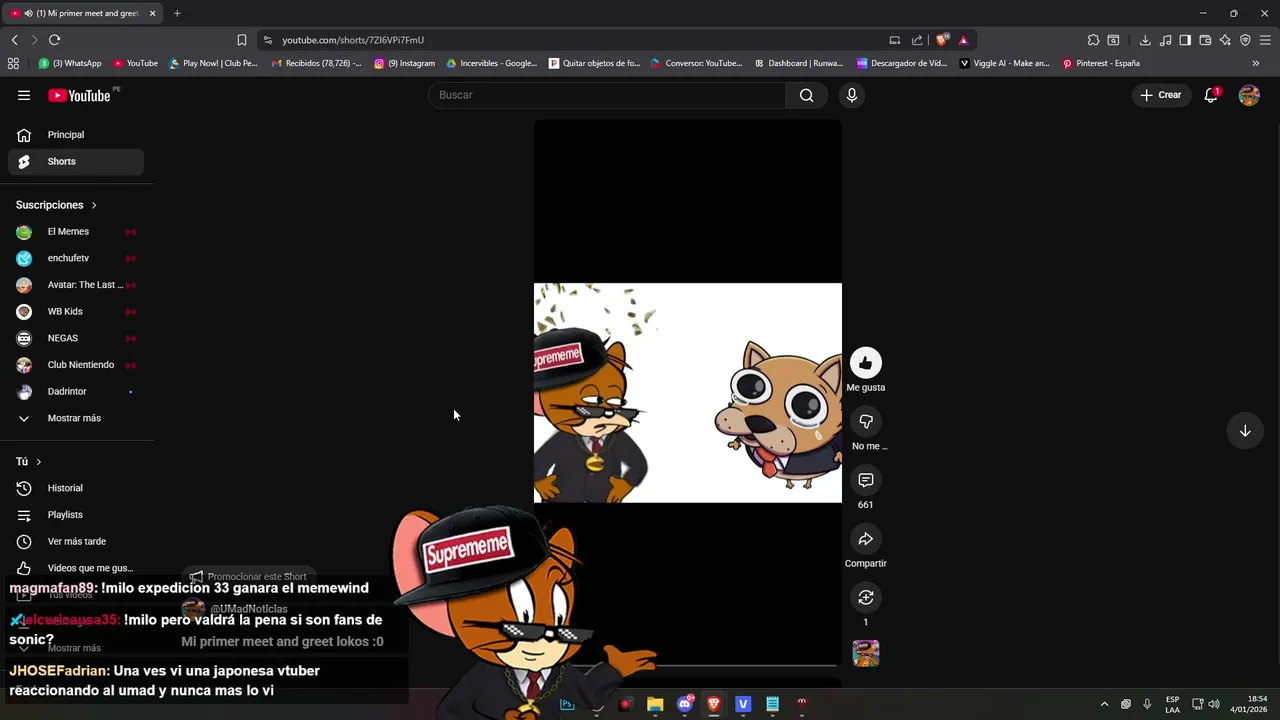Open the Brave main menu
The image size is (1280, 720).
pyautogui.click(x=1265, y=40)
